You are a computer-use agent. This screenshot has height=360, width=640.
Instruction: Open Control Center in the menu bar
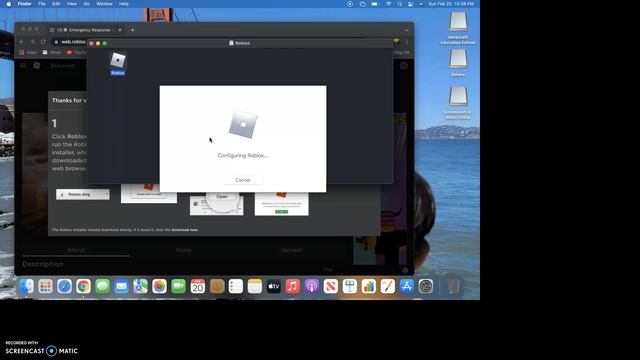[x=410, y=4]
